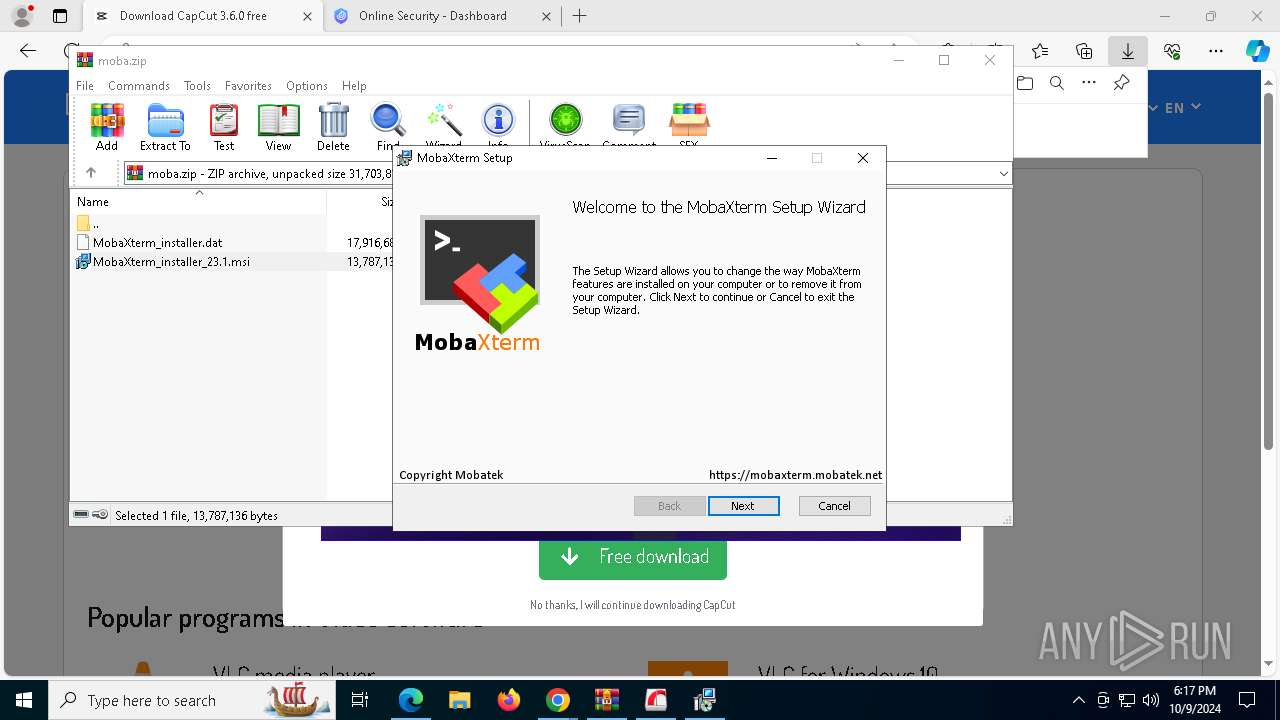Switch to Download CapCut 3.6.0 free tab

[193, 16]
